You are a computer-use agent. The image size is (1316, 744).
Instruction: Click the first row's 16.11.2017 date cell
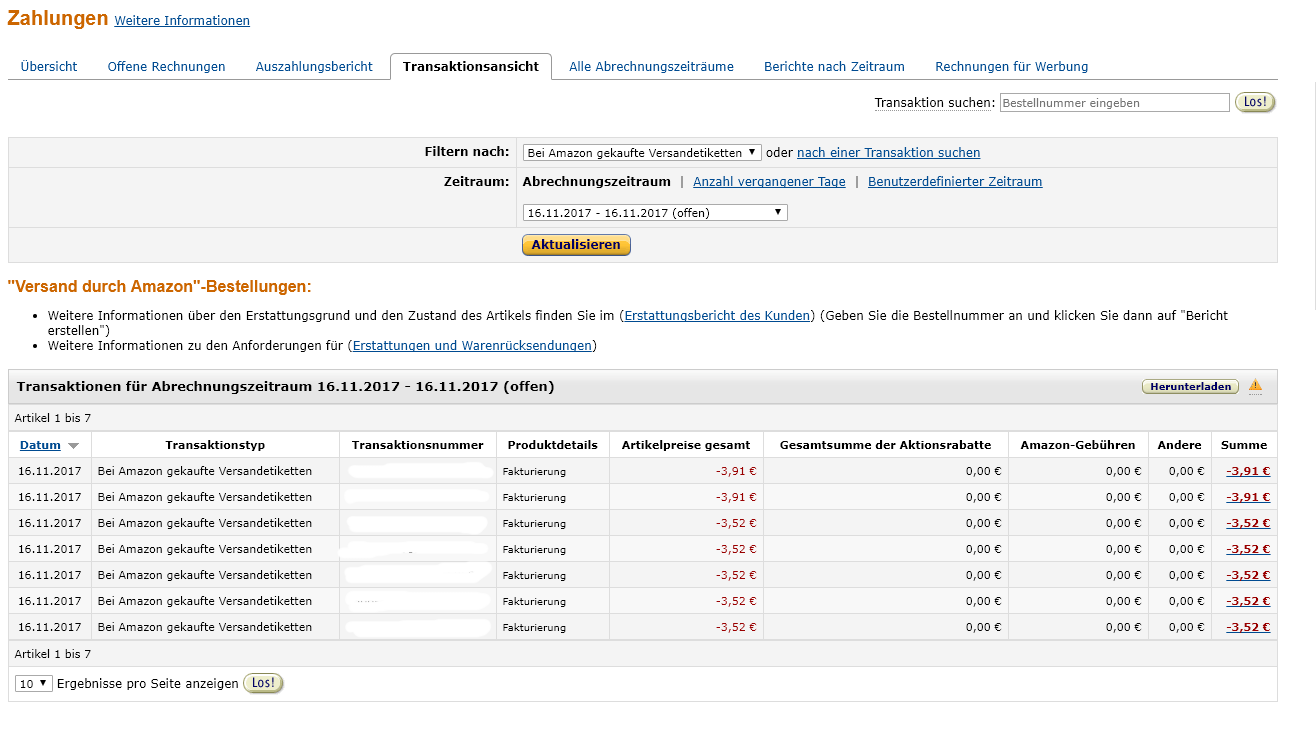coord(50,471)
